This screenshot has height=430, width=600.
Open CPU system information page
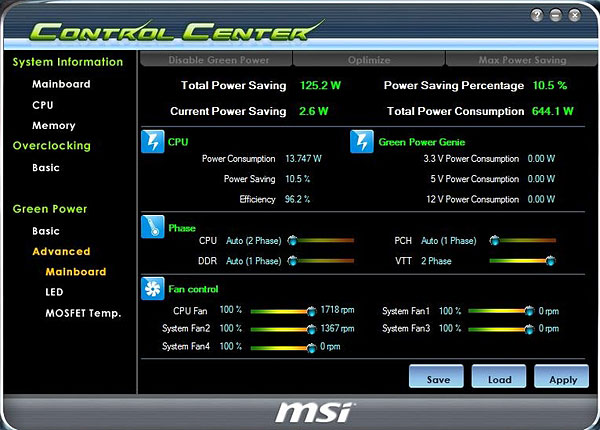click(43, 105)
